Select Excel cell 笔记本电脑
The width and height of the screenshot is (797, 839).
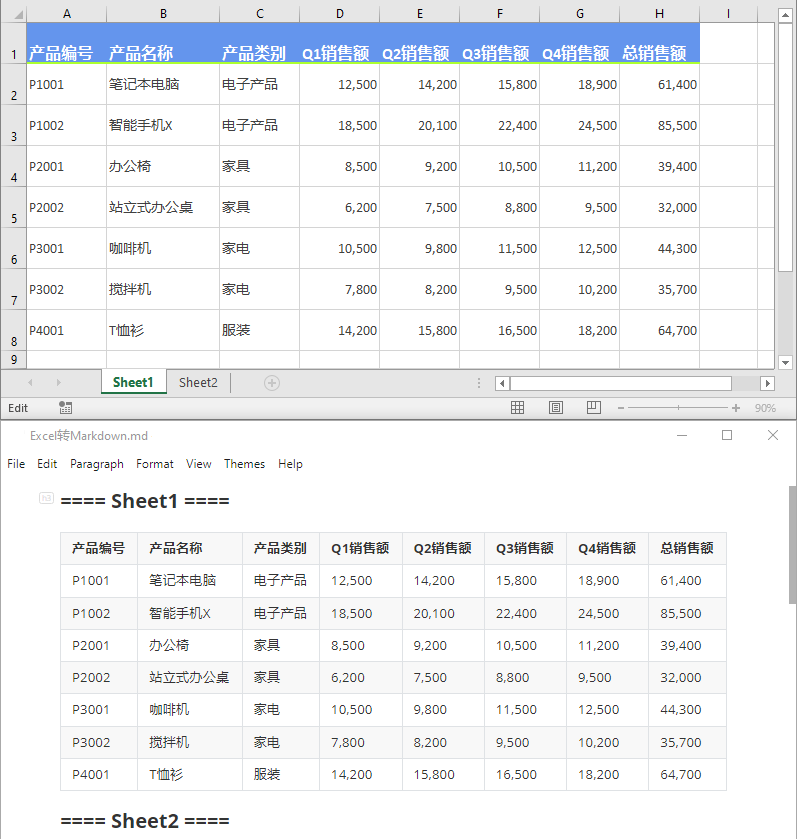(163, 85)
